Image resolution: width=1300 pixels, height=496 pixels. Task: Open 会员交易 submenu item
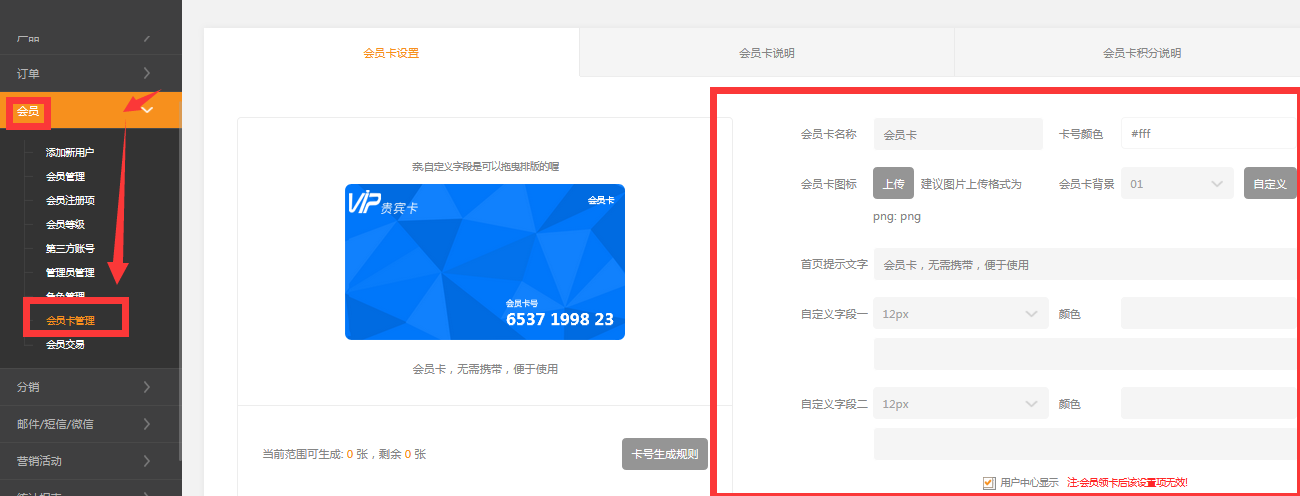[65, 345]
